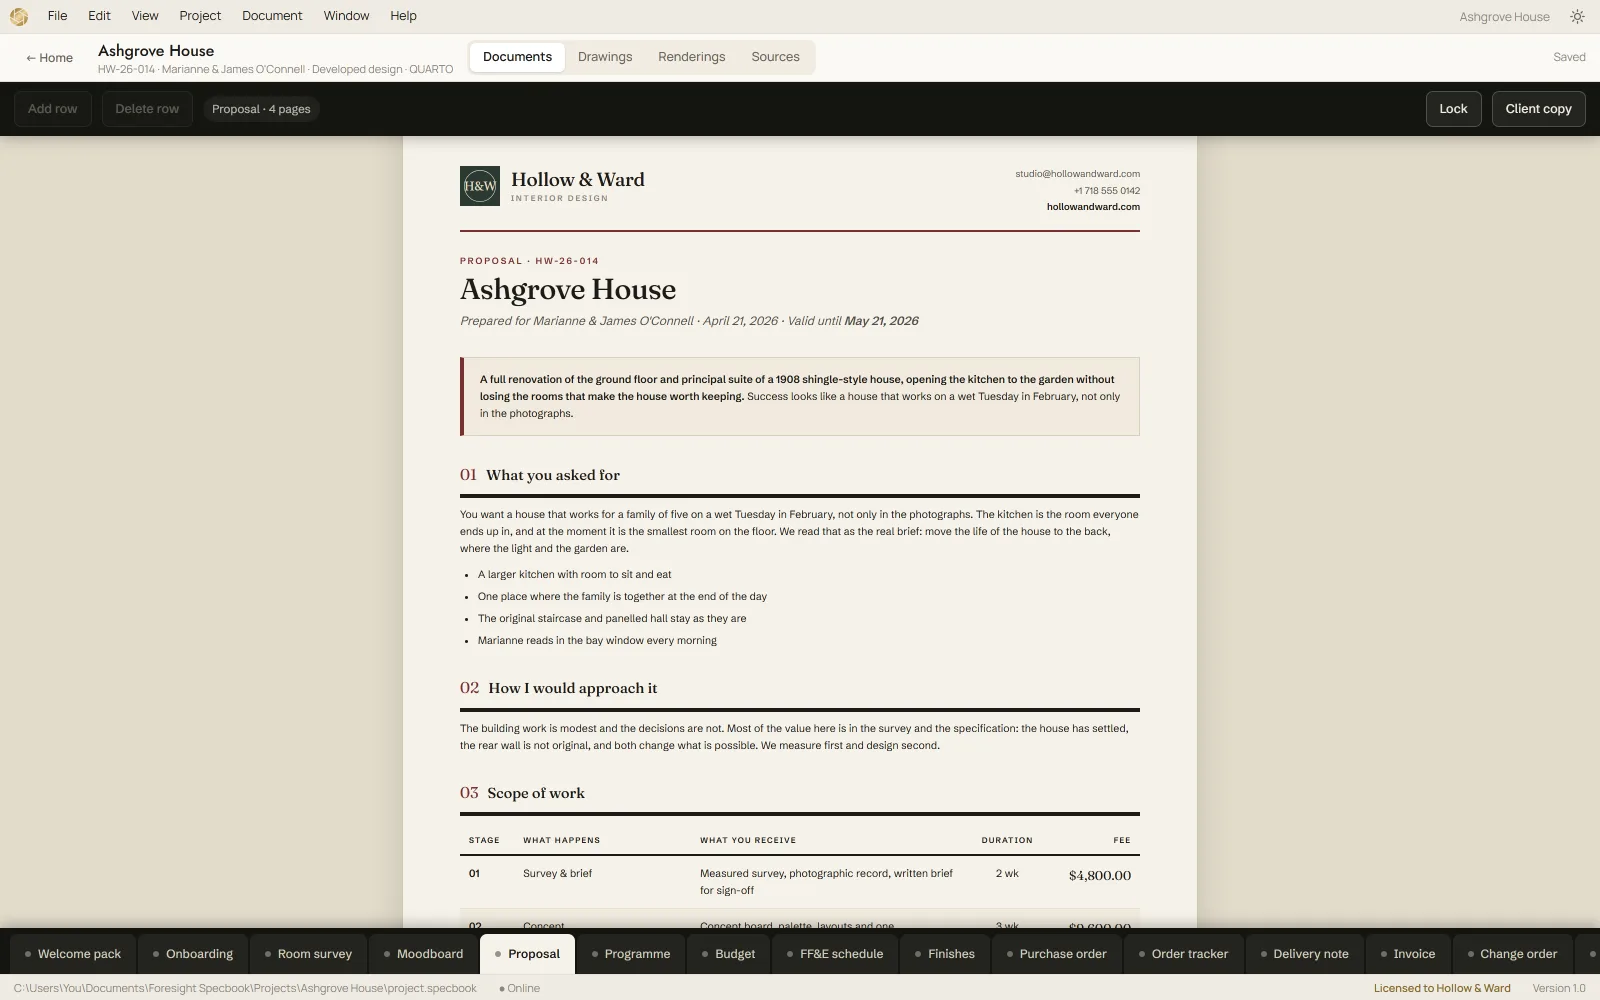This screenshot has width=1600, height=1000.
Task: Click the Delete row button
Action: click(x=147, y=109)
